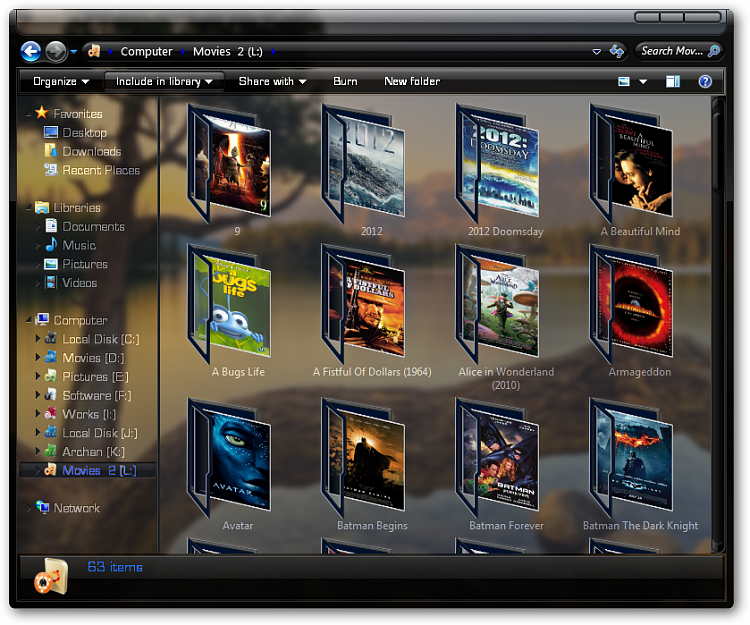Select Works (I:) drive
Screen dimensions: 750x625
[89, 414]
